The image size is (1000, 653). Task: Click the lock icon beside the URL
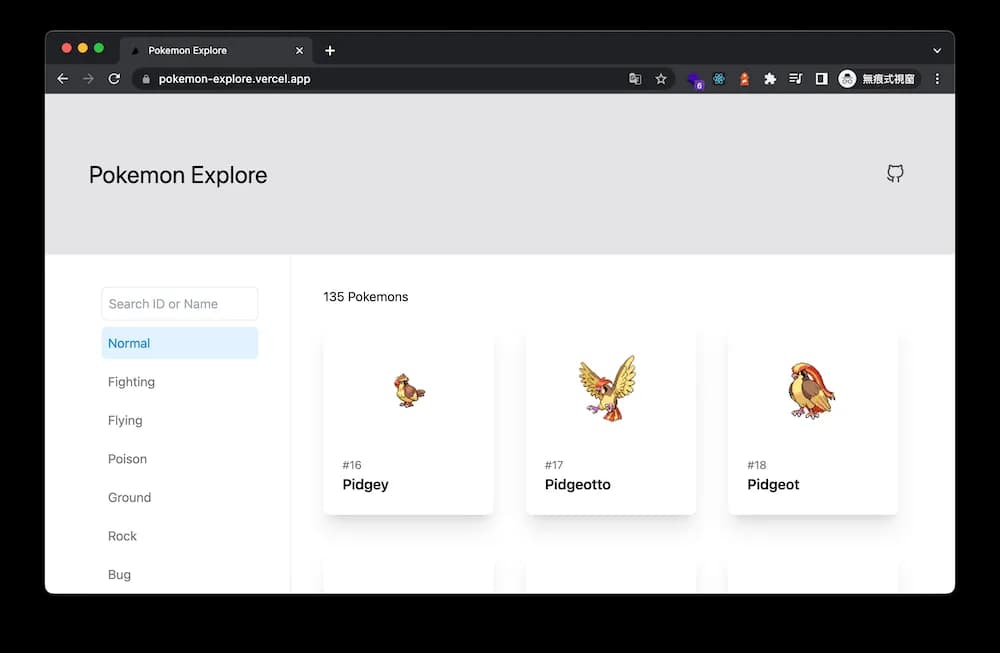(146, 79)
